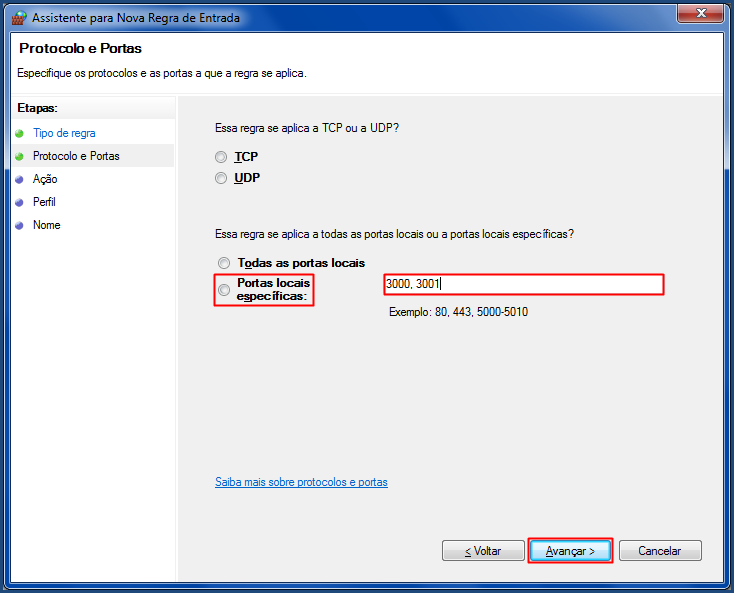The image size is (734, 593).
Task: Click the firewall icon in the title bar
Action: pos(19,18)
